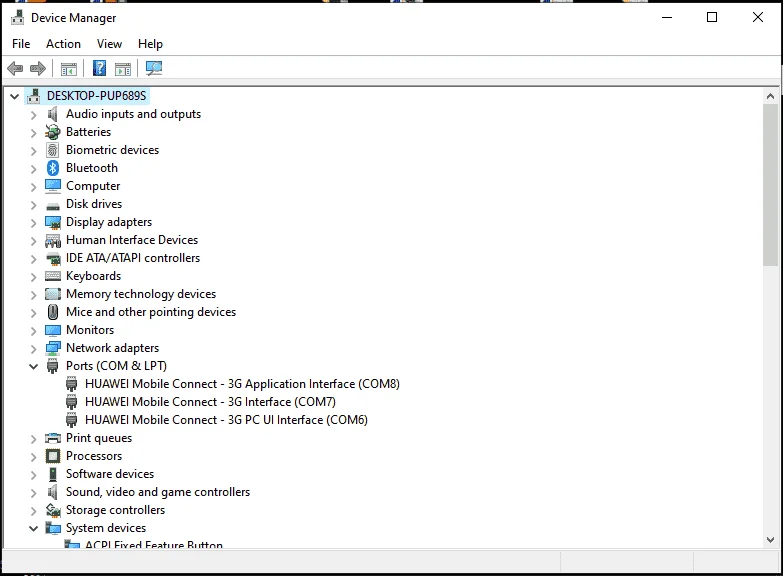Click the Show/Hide Console Tree toolbar icon
783x576 pixels.
click(x=68, y=68)
